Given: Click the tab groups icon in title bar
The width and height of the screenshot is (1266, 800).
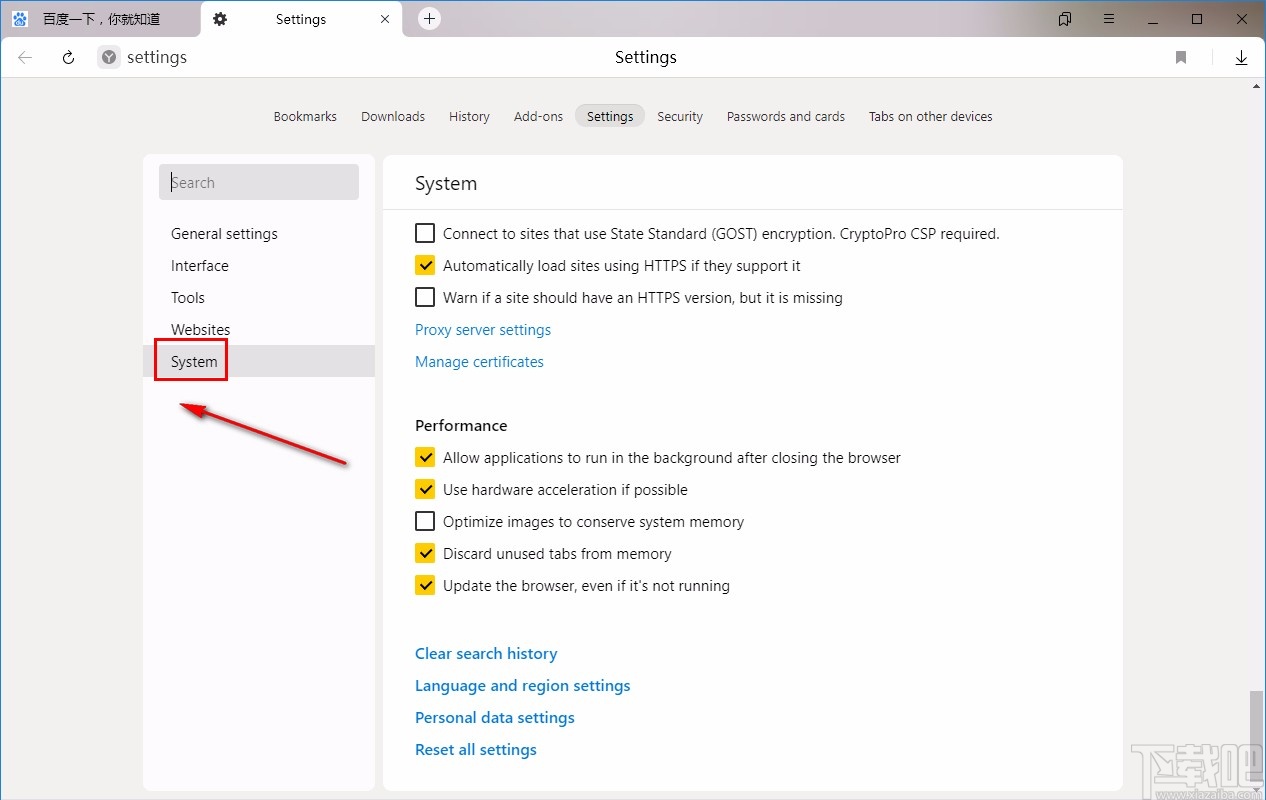Looking at the screenshot, I should (x=1065, y=19).
